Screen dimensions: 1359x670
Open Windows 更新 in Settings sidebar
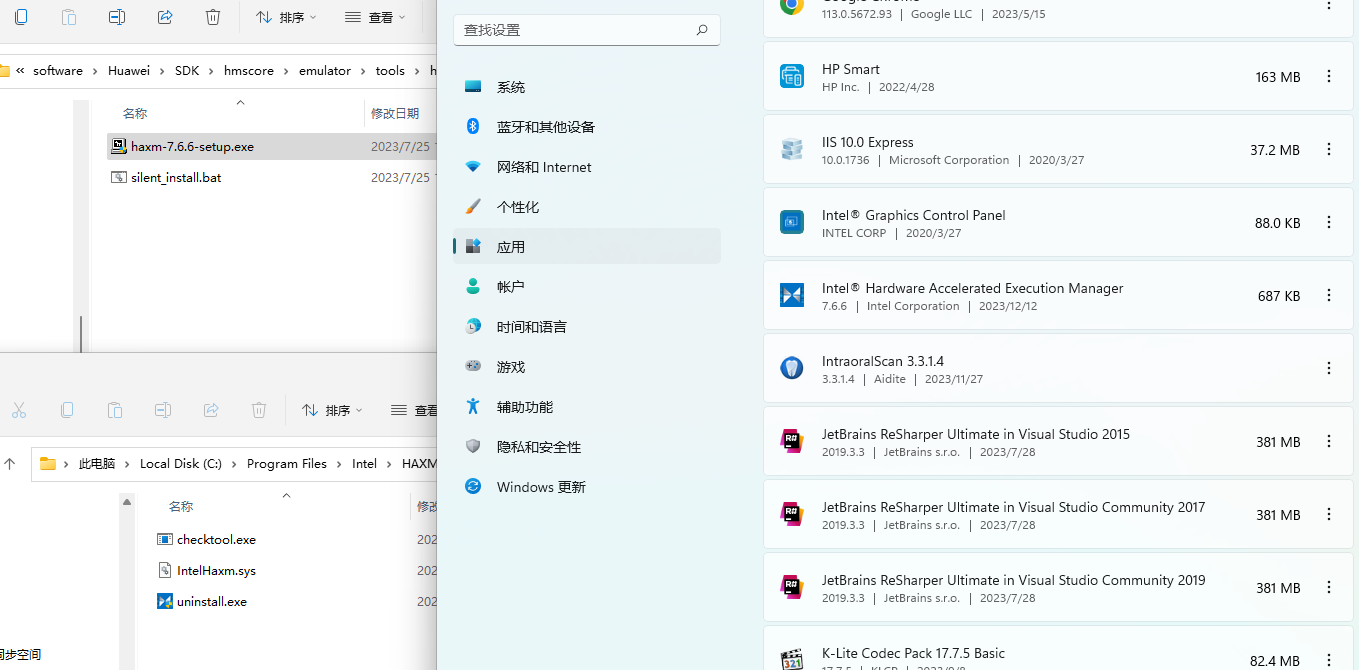pos(587,487)
